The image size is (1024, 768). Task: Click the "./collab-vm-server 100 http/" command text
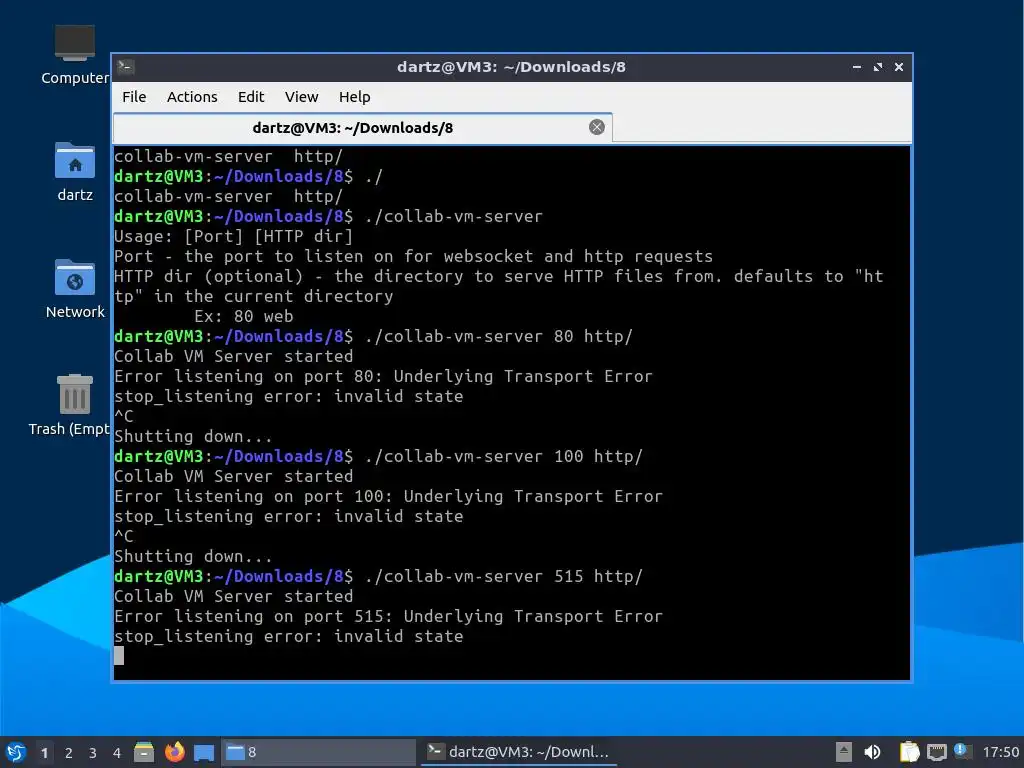click(x=504, y=456)
